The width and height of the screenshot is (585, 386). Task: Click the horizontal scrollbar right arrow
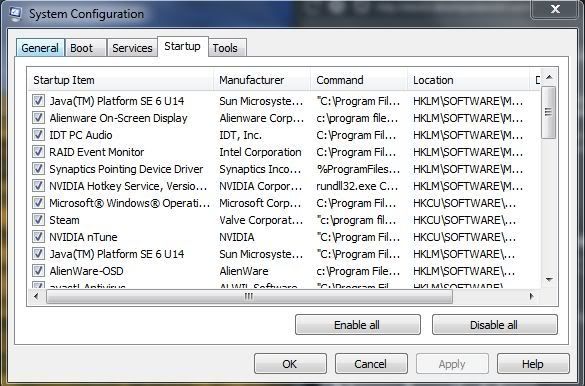coord(532,296)
